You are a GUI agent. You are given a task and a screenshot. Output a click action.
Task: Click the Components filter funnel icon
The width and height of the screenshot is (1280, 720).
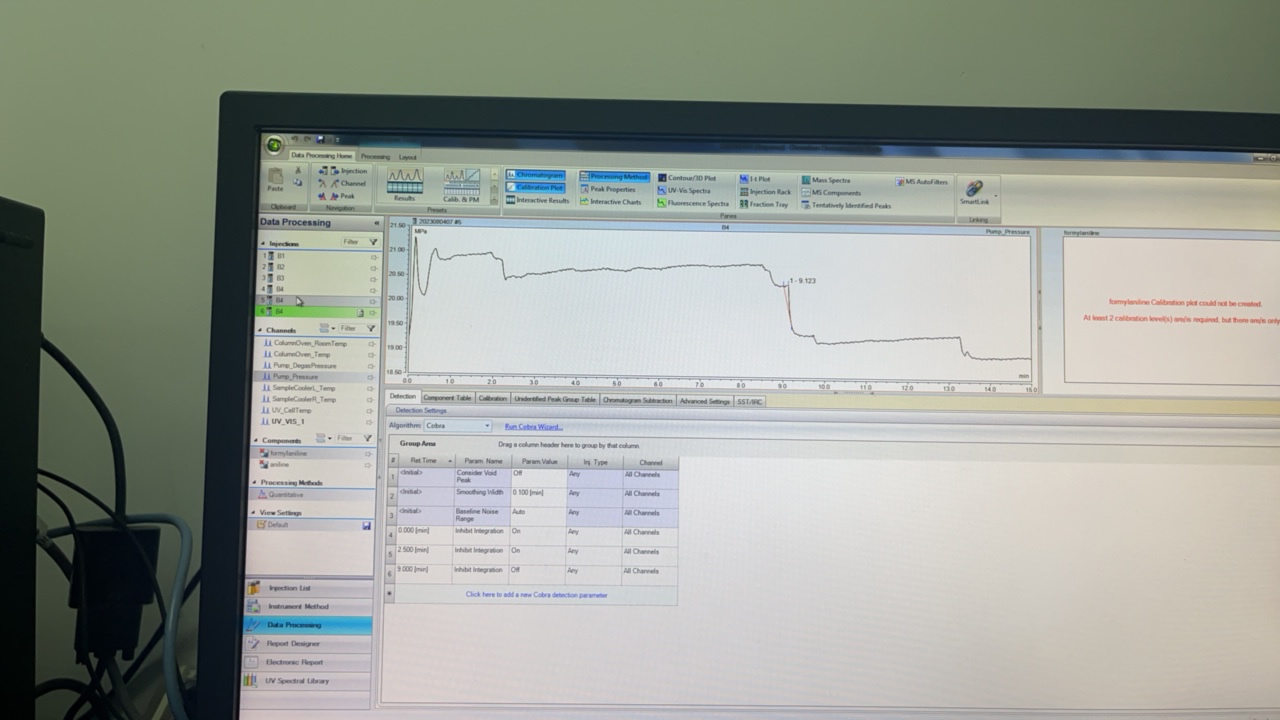(x=368, y=438)
